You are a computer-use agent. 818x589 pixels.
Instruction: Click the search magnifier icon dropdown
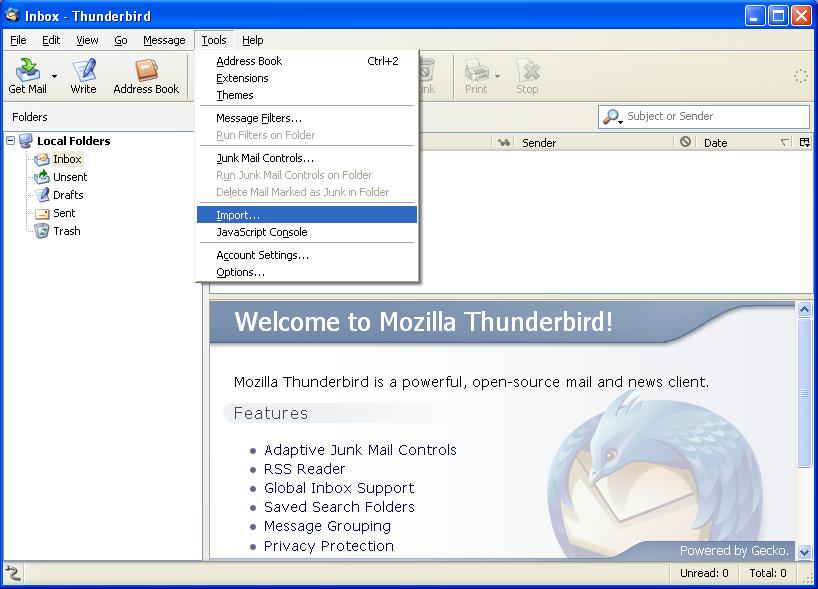612,117
